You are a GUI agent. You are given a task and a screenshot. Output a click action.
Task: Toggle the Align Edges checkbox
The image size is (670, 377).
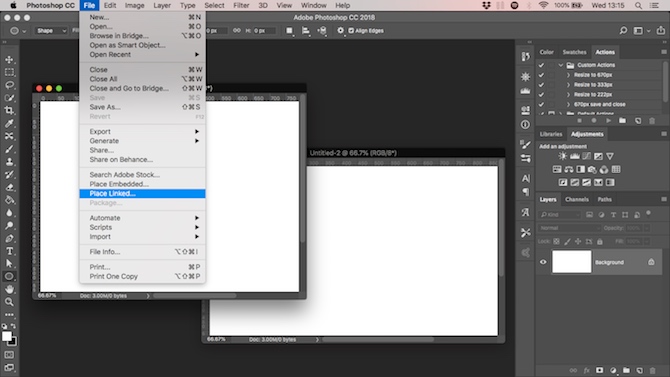pyautogui.click(x=351, y=31)
